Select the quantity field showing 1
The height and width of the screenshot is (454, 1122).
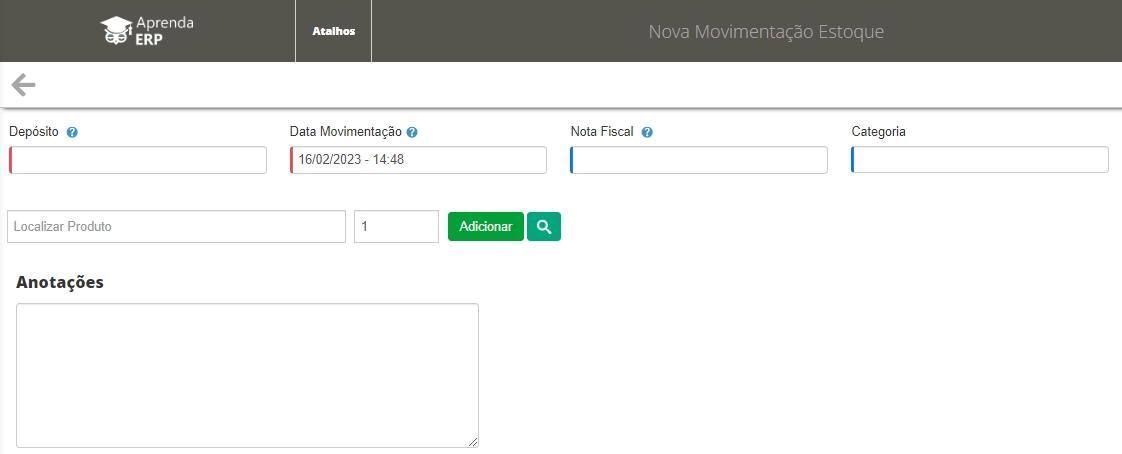pos(396,227)
